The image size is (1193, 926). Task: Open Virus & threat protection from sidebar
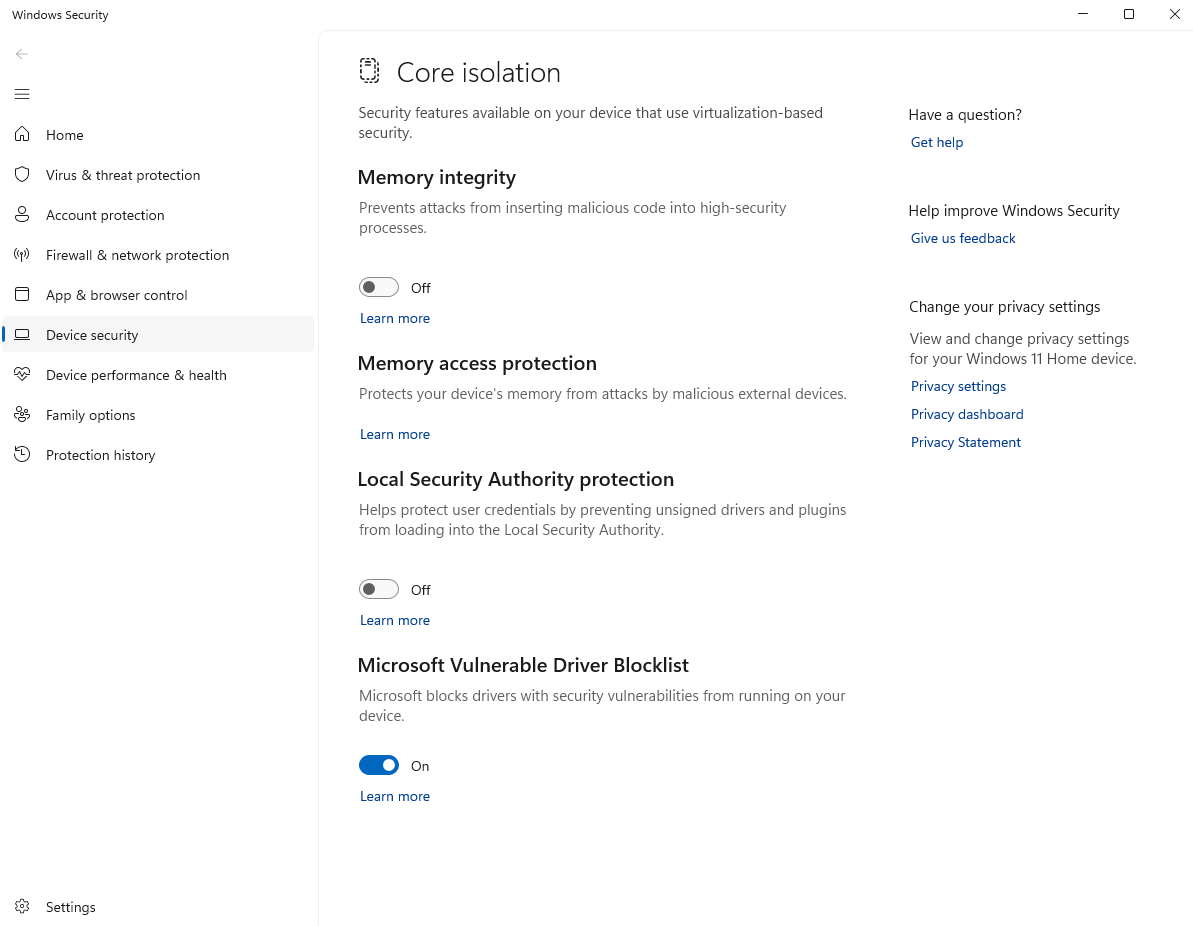tap(122, 174)
